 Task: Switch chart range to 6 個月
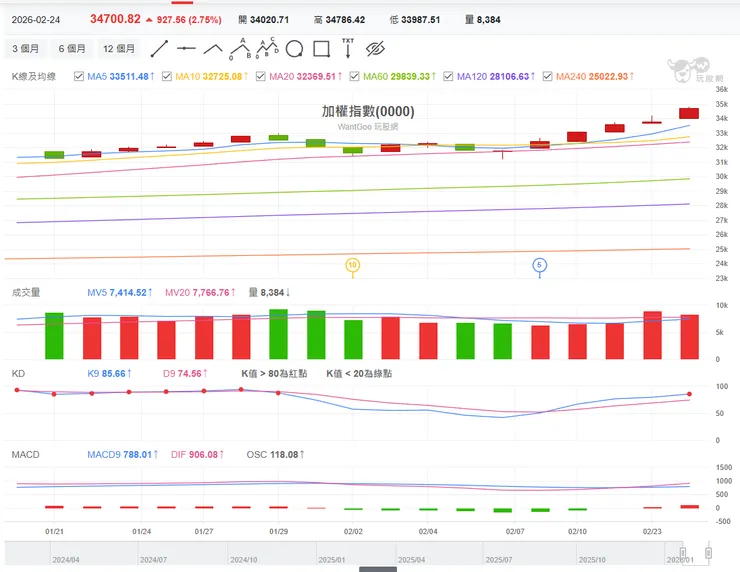[x=72, y=49]
